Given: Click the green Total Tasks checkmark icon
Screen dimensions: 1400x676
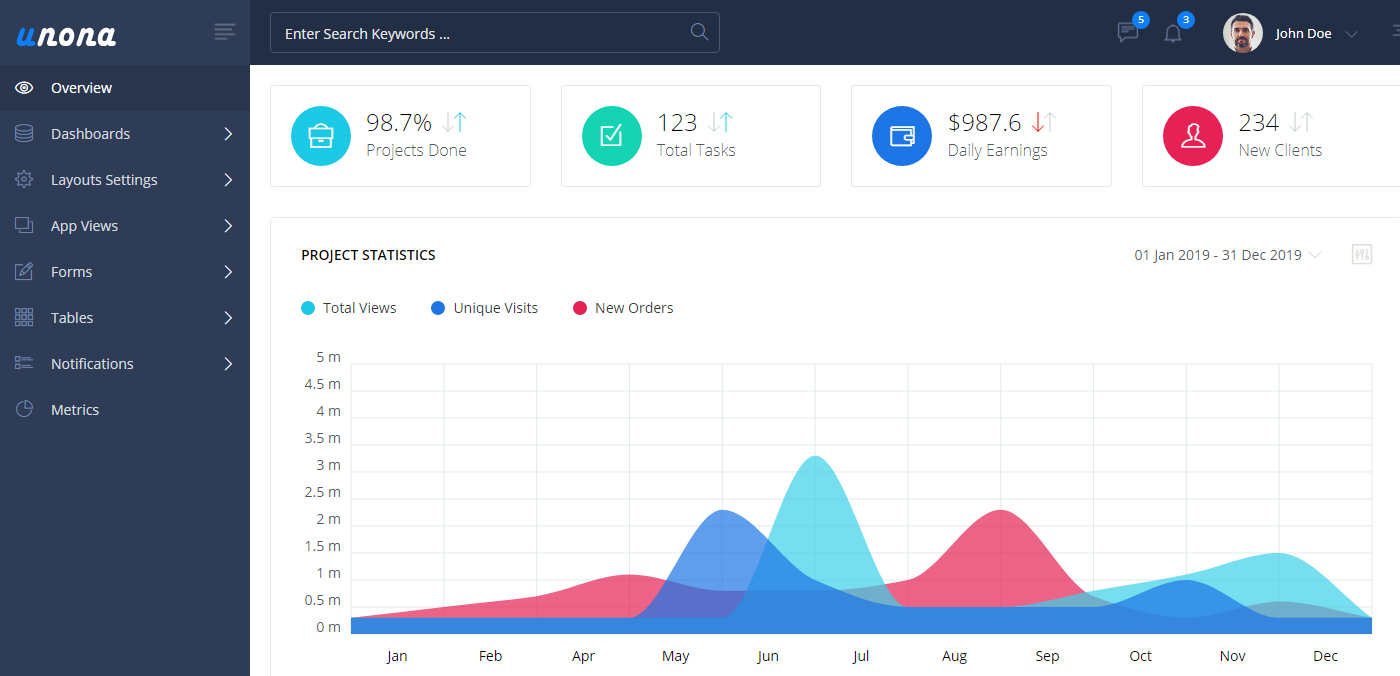Looking at the screenshot, I should [x=611, y=135].
